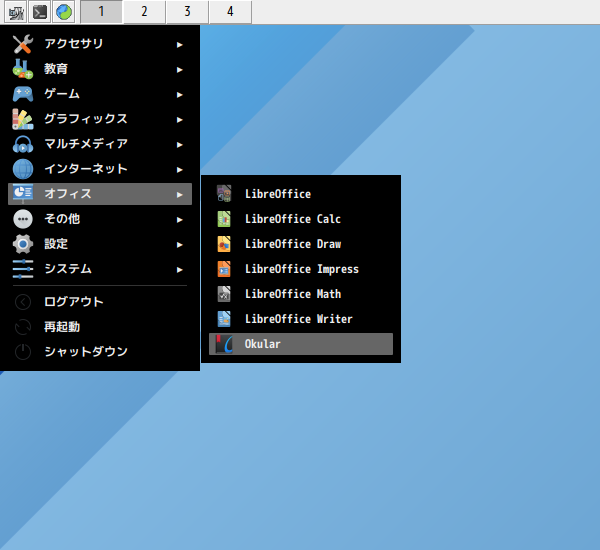
Task: Expand the 教育 submenu arrow
Action: coord(179,70)
